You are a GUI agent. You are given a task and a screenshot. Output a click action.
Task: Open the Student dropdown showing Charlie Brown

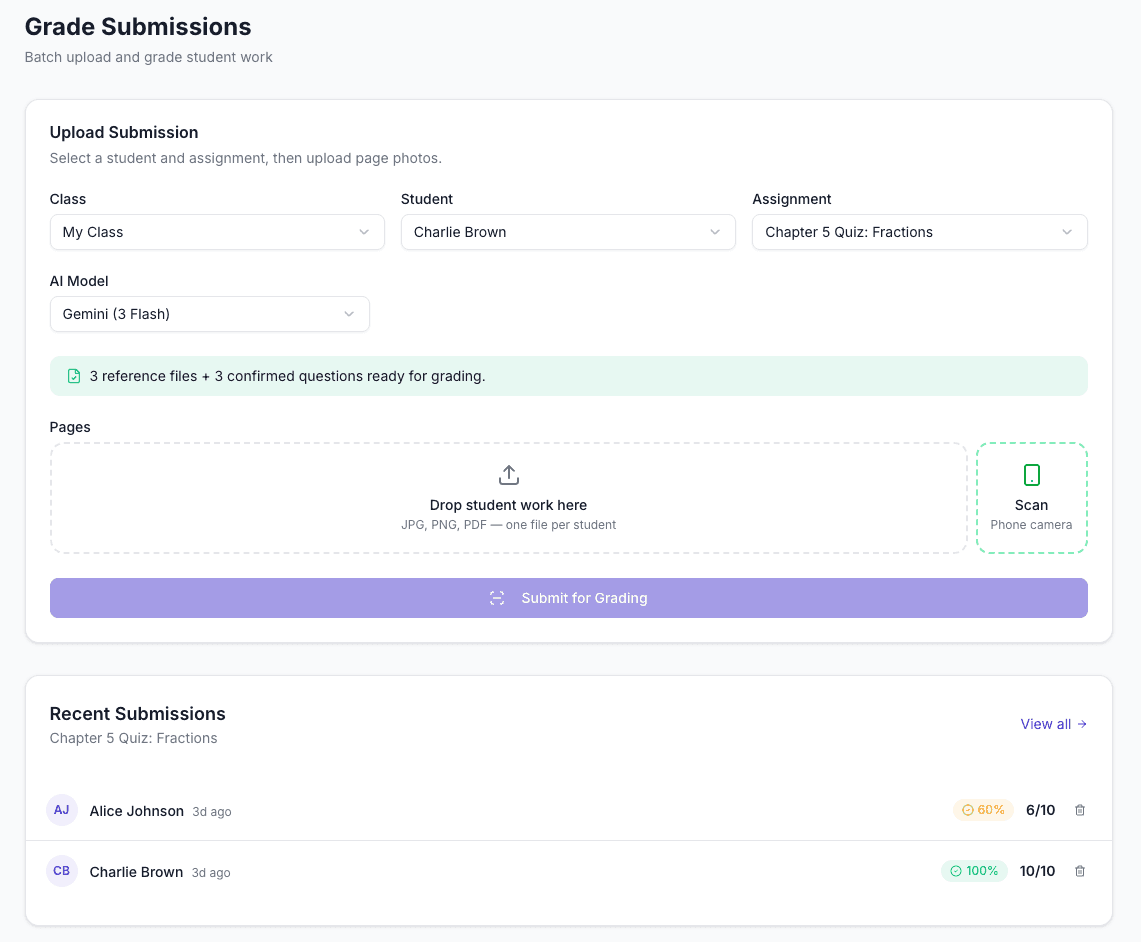pos(568,232)
